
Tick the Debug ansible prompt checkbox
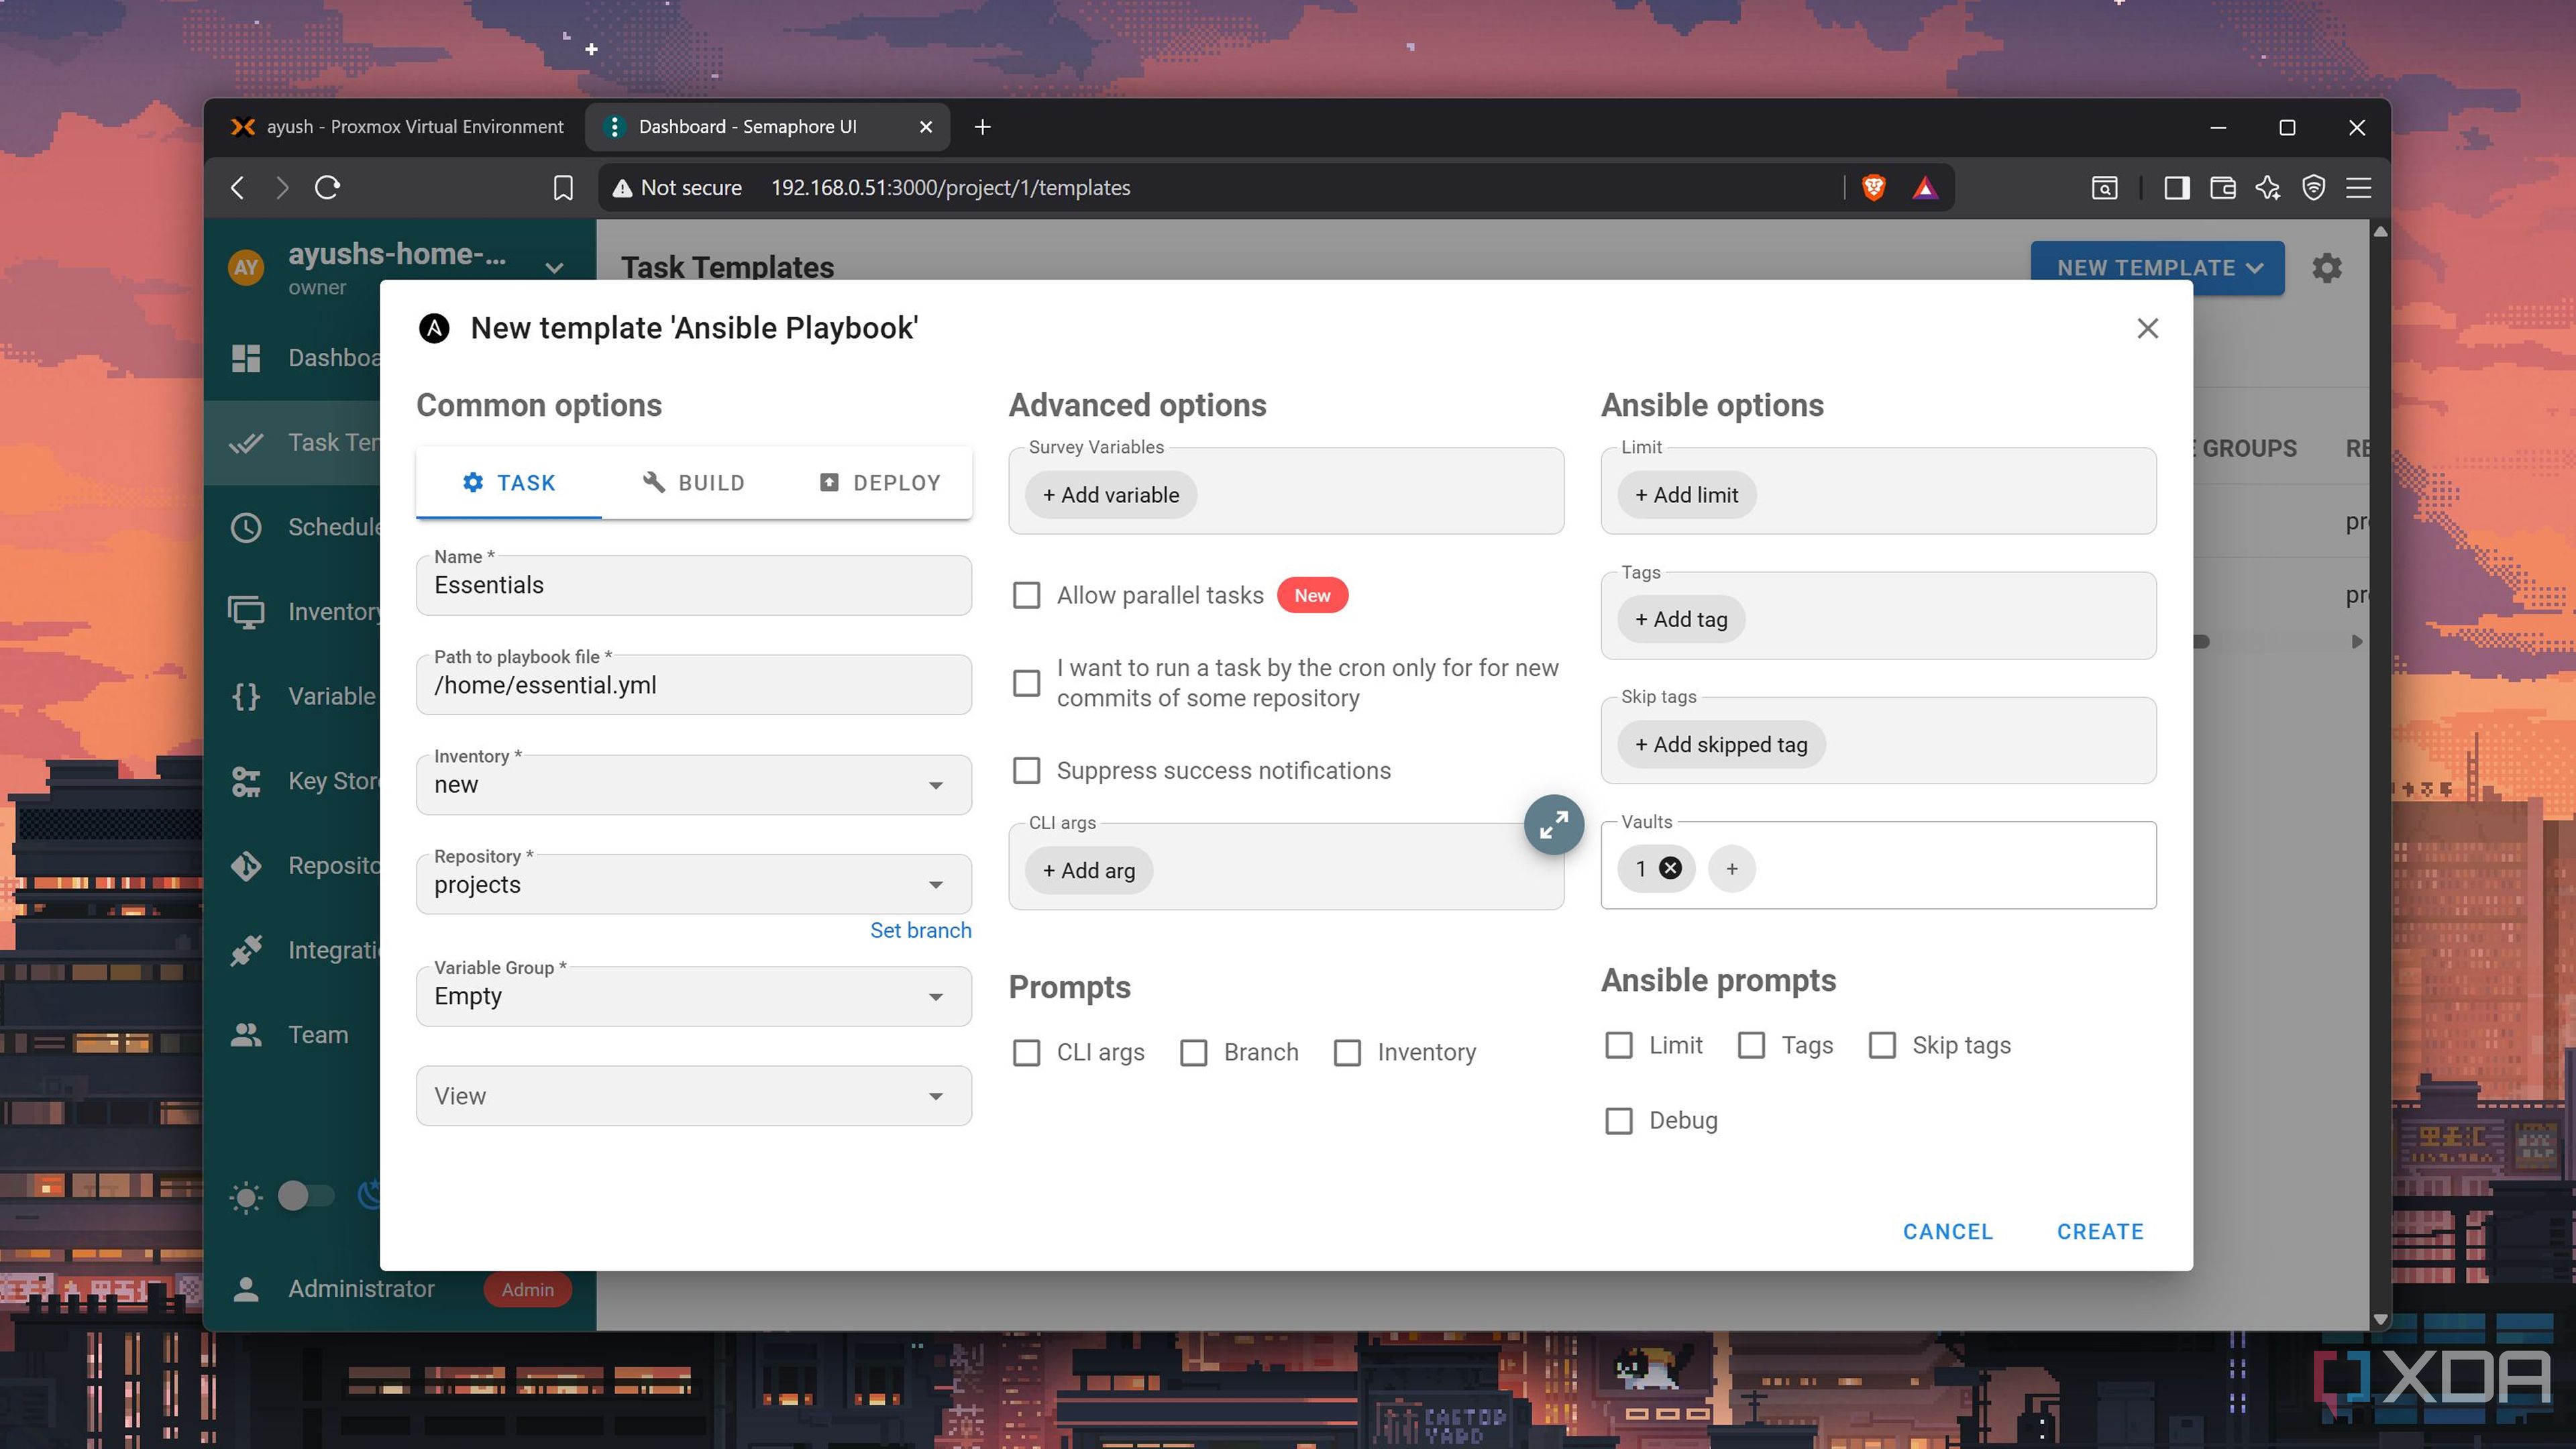click(1618, 1120)
